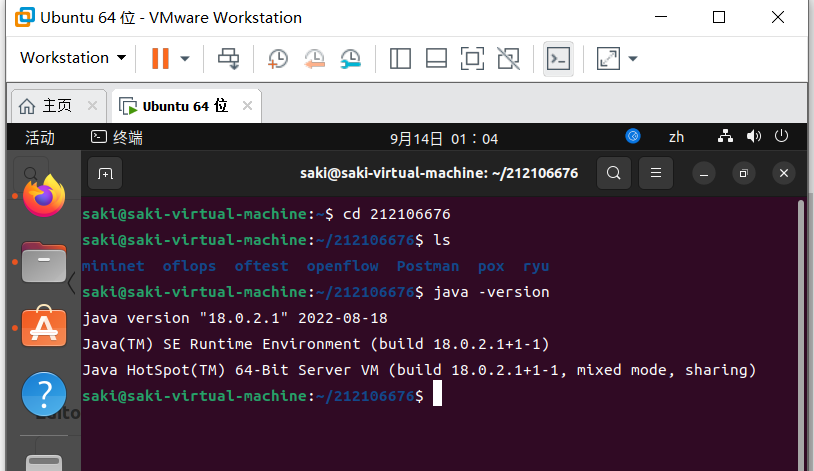The height and width of the screenshot is (471, 814).
Task: Take a snapshot of this VM
Action: click(x=278, y=59)
